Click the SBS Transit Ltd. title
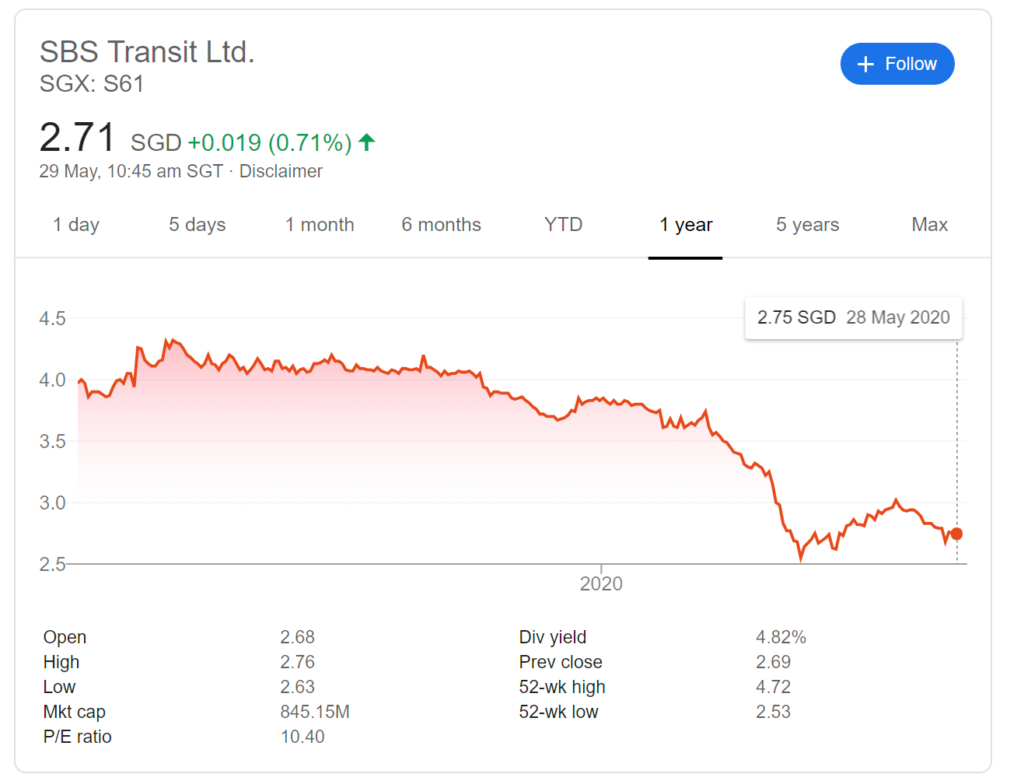This screenshot has height=781, width=1024. [147, 52]
